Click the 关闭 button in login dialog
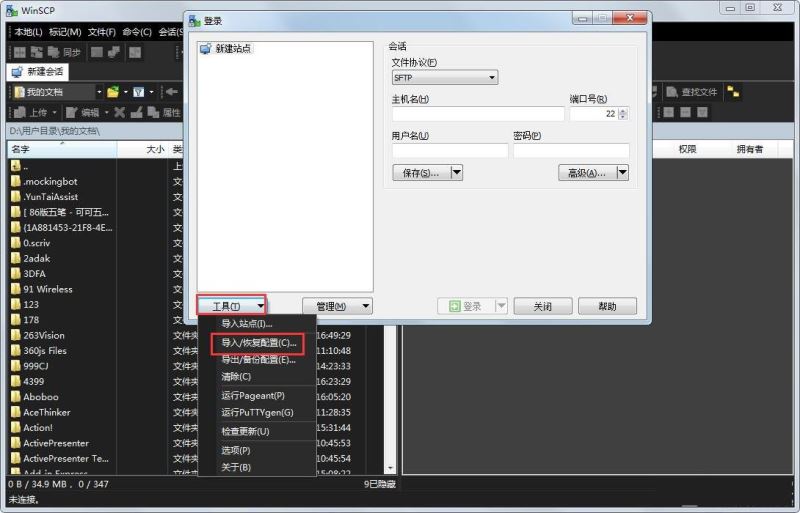 click(x=542, y=306)
